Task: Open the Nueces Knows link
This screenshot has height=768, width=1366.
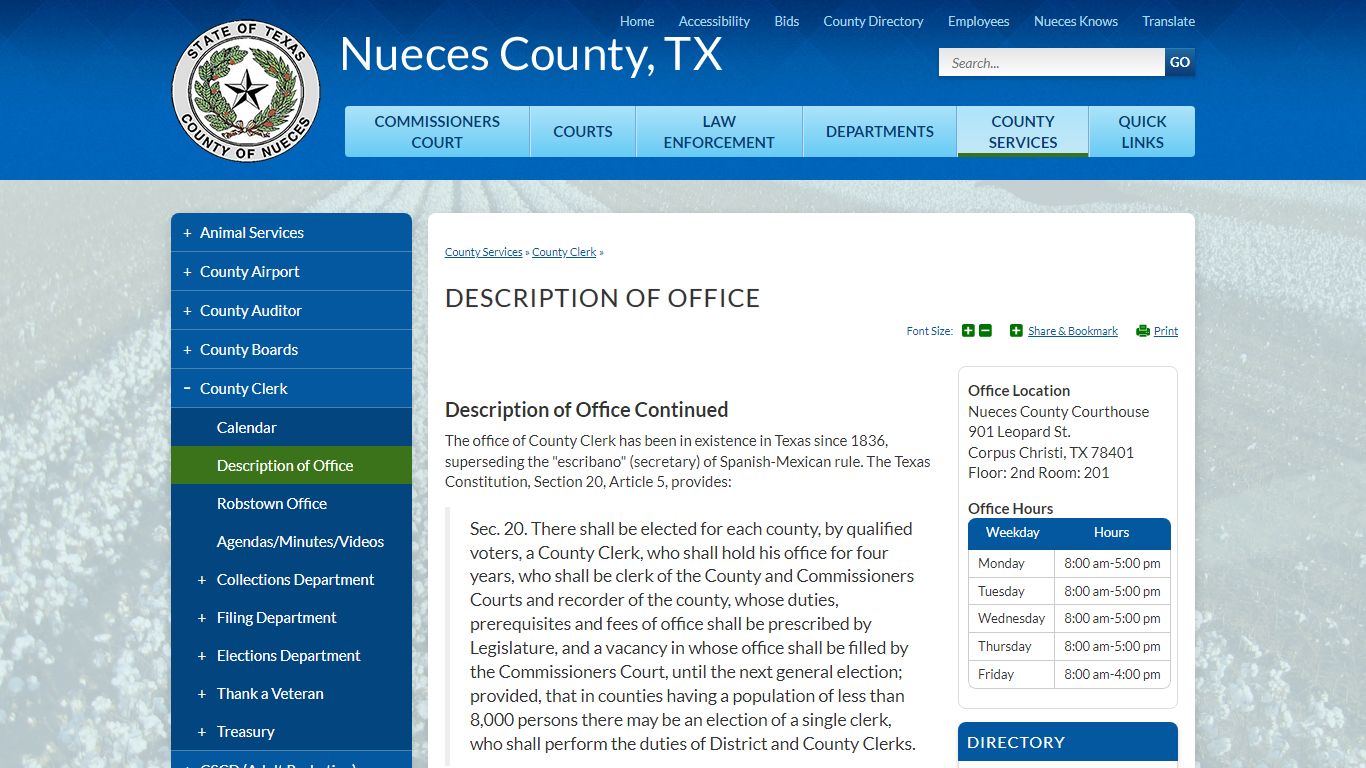Action: tap(1076, 21)
